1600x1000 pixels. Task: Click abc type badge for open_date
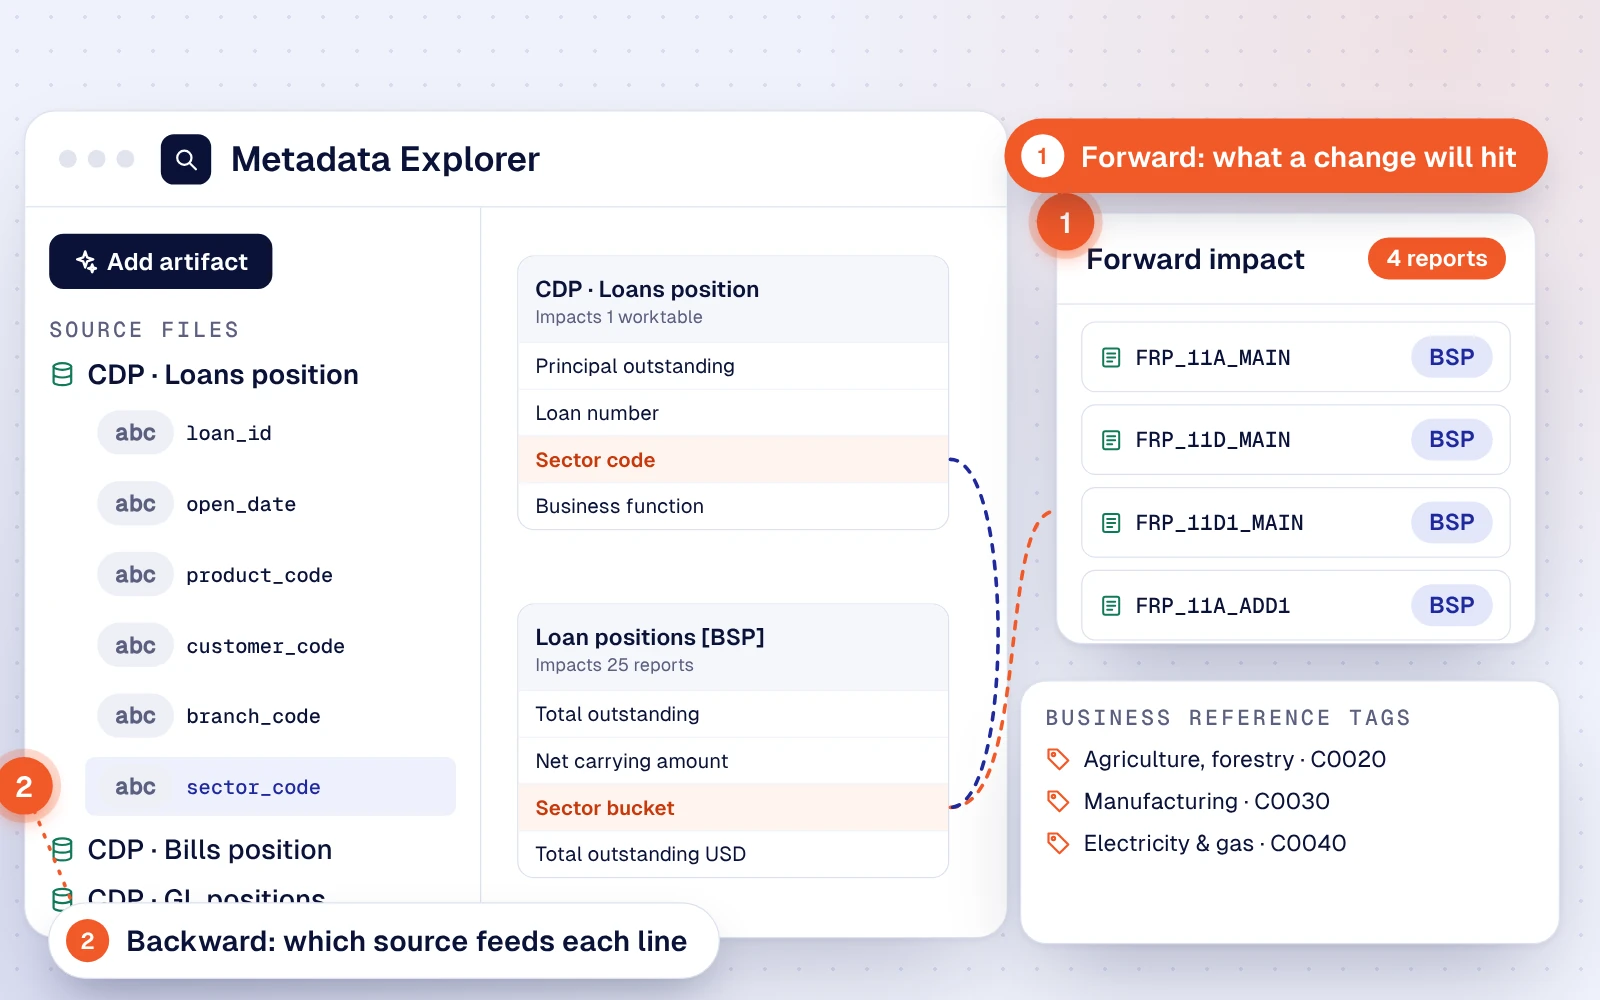tap(135, 504)
